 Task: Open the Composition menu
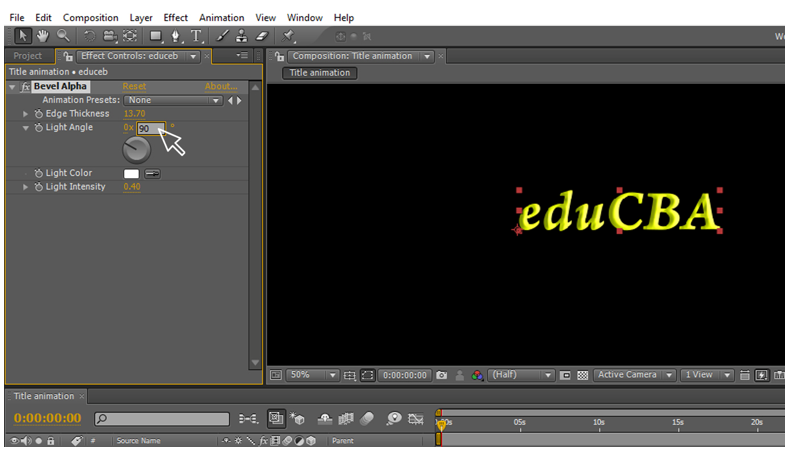(x=90, y=18)
